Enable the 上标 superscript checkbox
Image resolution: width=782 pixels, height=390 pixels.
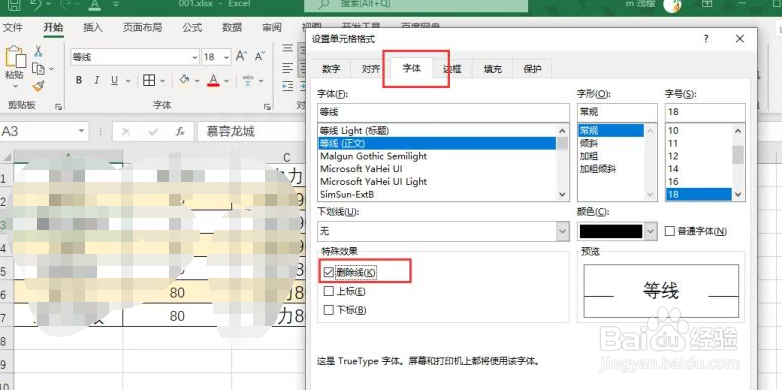tap(328, 291)
